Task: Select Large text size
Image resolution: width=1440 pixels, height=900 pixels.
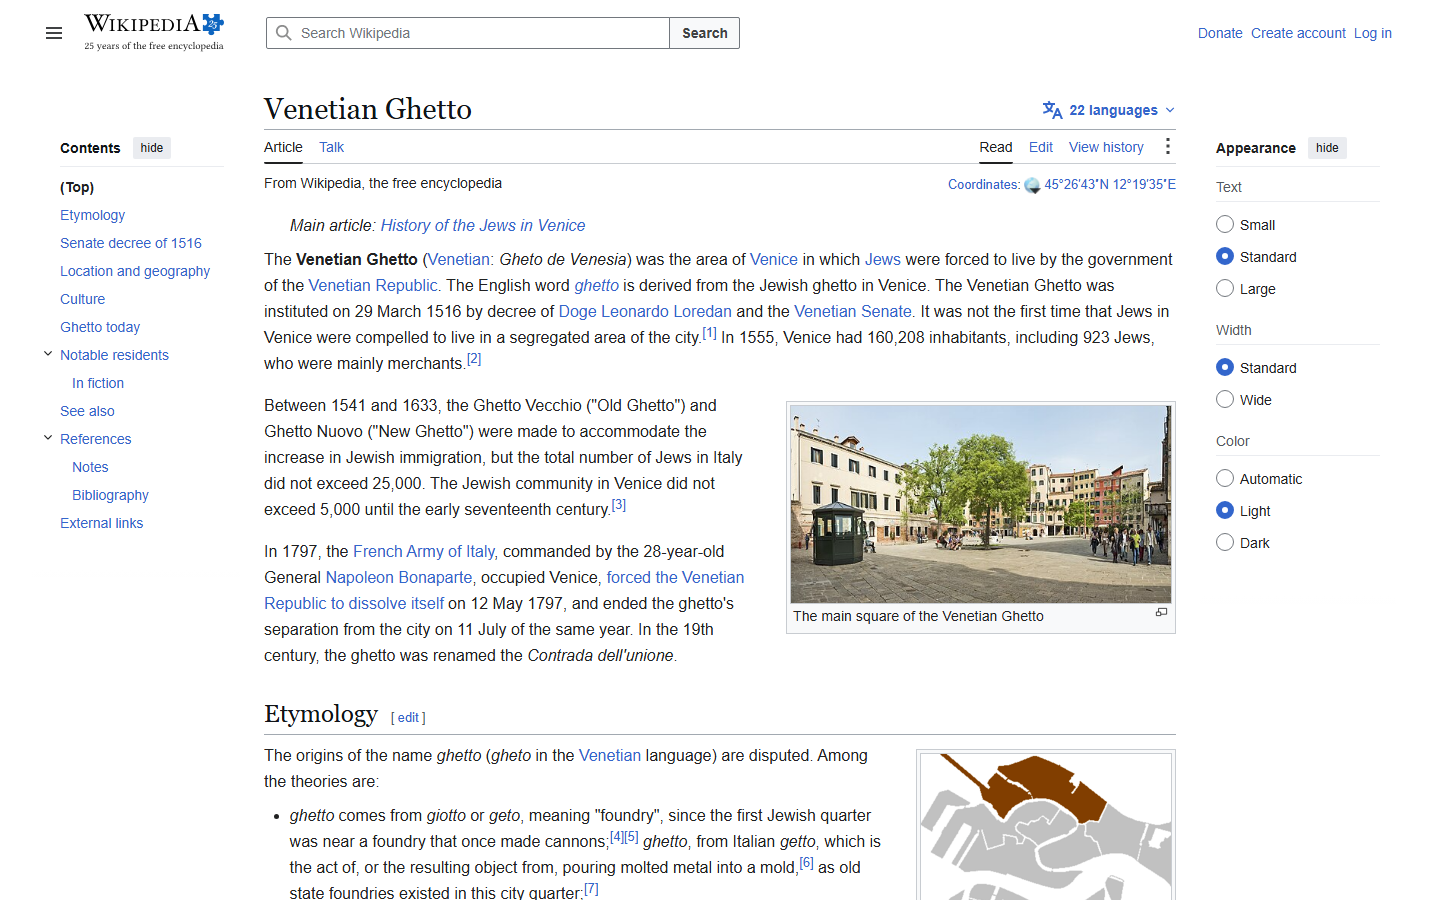Action: coord(1225,289)
